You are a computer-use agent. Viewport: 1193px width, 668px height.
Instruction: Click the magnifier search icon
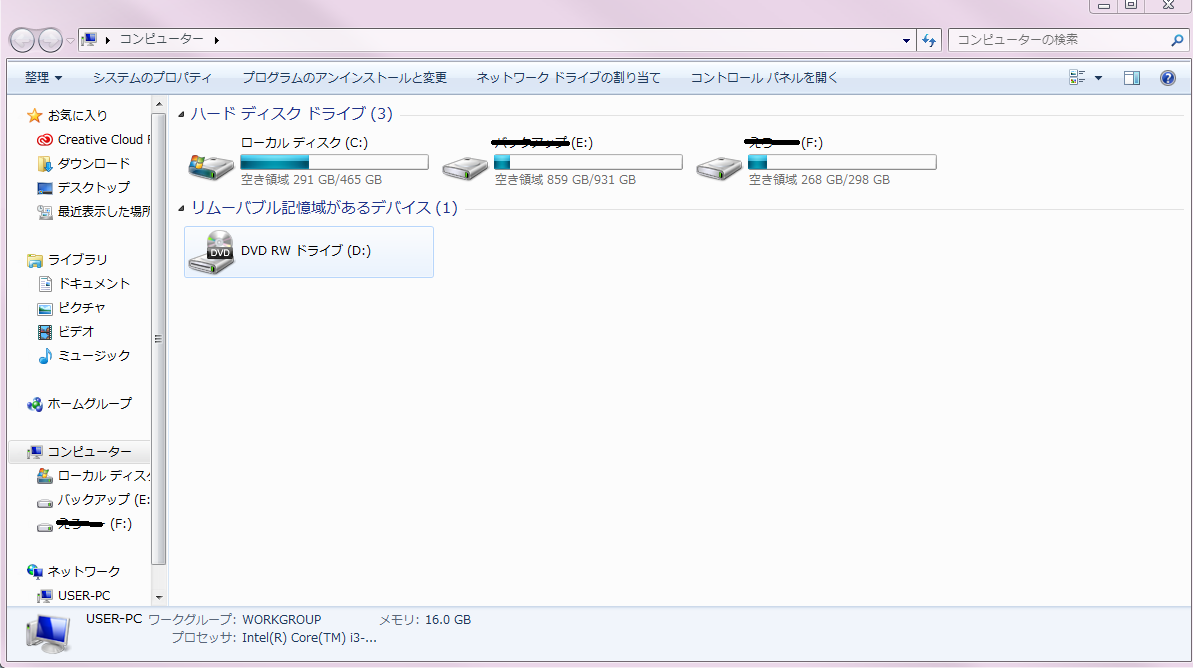1177,40
